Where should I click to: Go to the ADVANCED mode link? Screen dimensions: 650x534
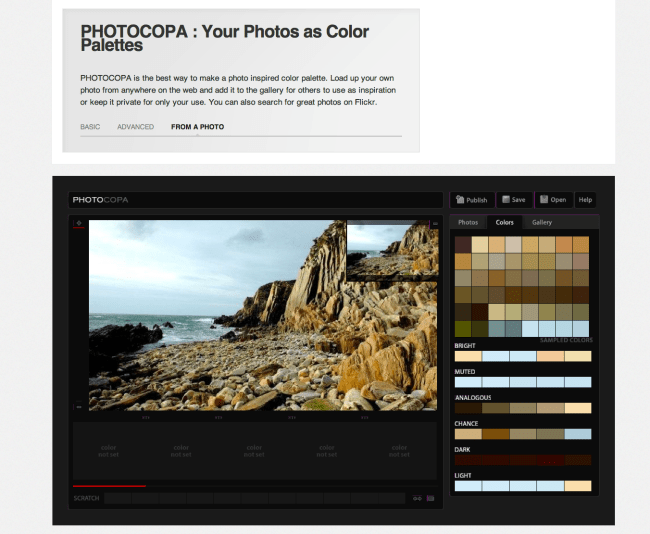pyautogui.click(x=135, y=127)
